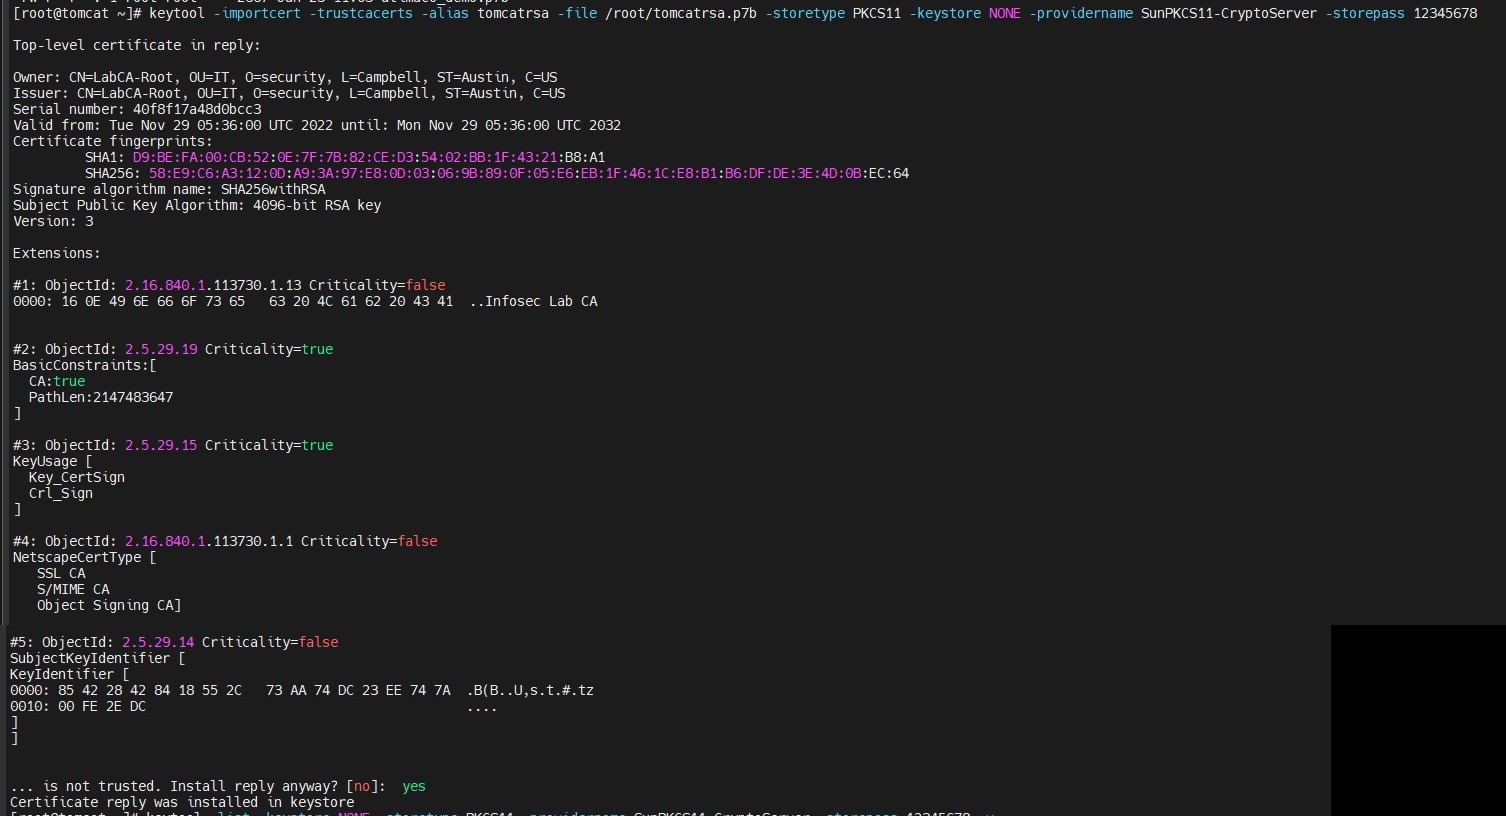Click the 'Object Signing CA]' entry

coord(109,605)
